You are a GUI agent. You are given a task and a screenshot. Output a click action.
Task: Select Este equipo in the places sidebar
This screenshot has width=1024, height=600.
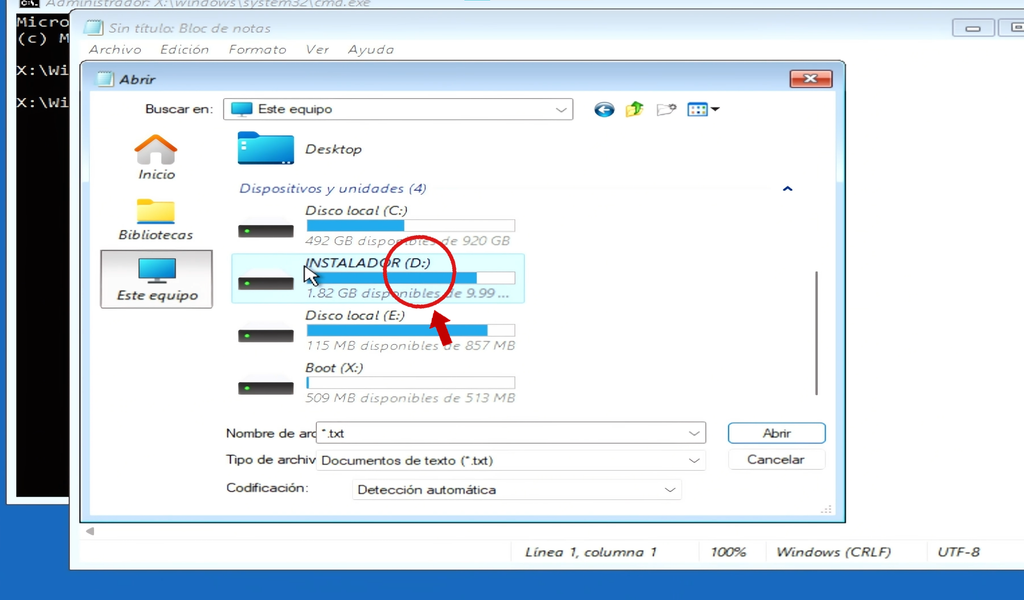coord(157,279)
